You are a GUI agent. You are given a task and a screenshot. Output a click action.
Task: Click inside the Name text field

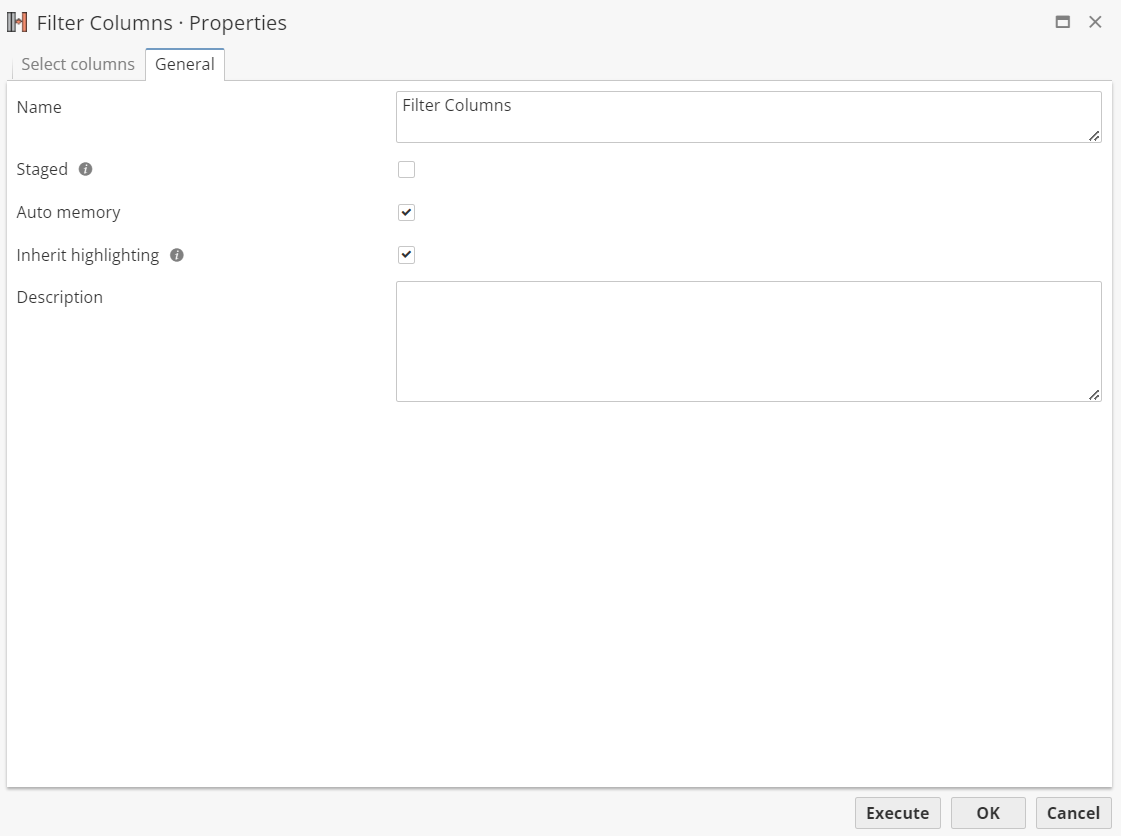(700, 115)
